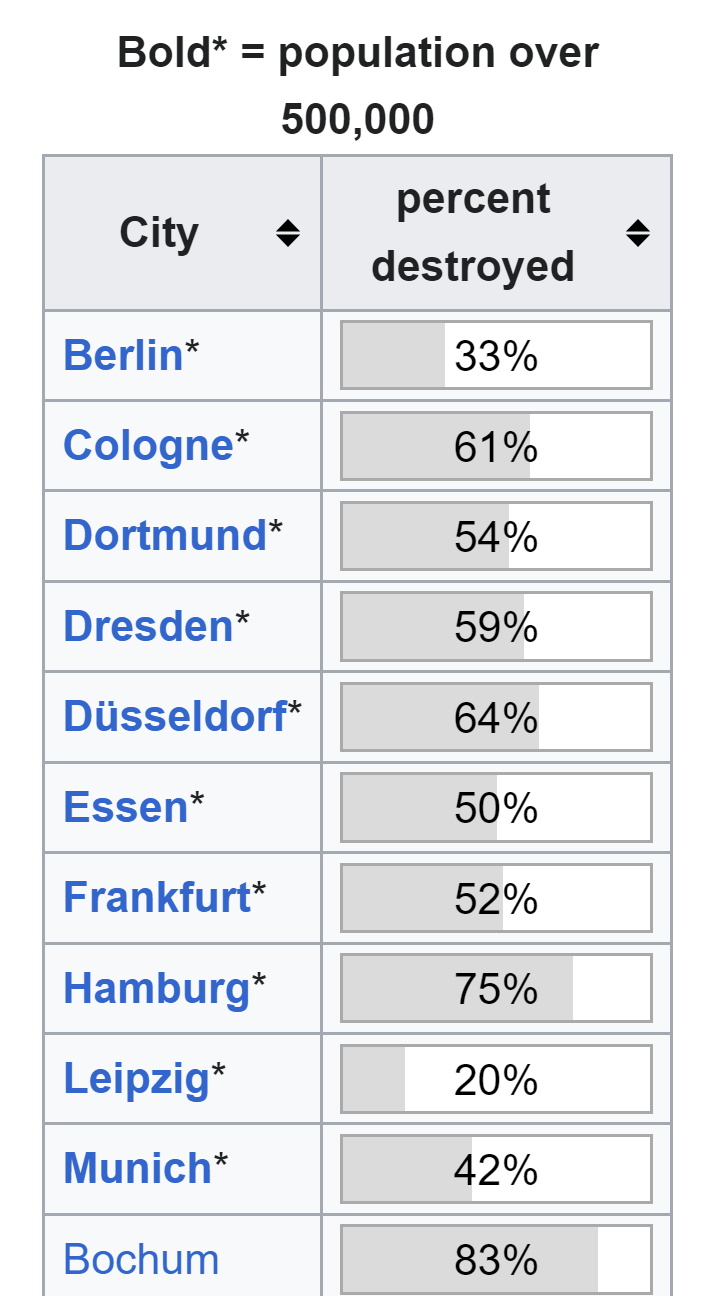Screen dimensions: 710x1296
Task: Click Hamburg's 75% progress bar
Action: pyautogui.click(x=496, y=988)
